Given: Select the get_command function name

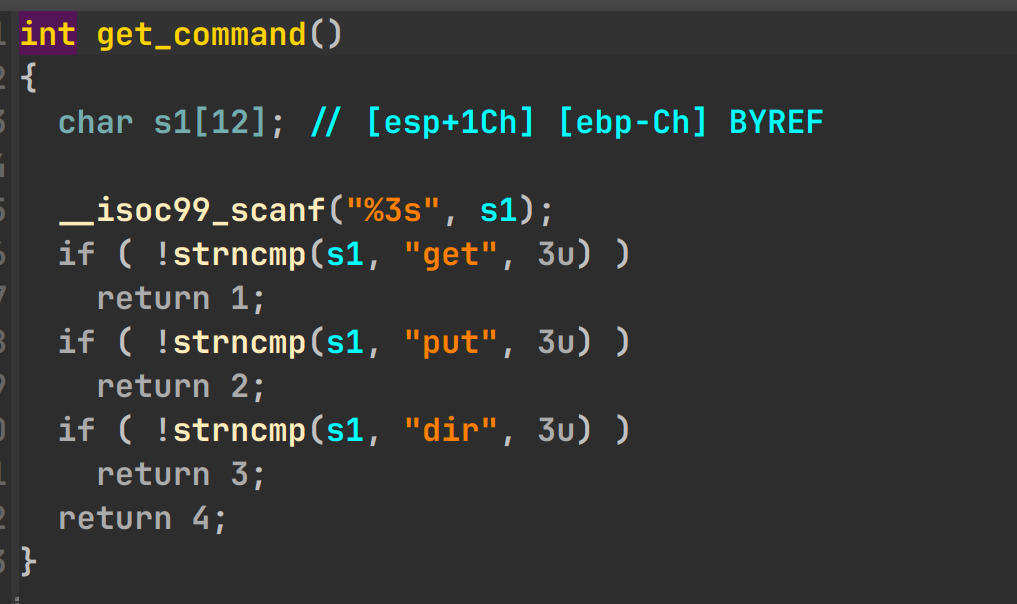Looking at the screenshot, I should (x=201, y=35).
